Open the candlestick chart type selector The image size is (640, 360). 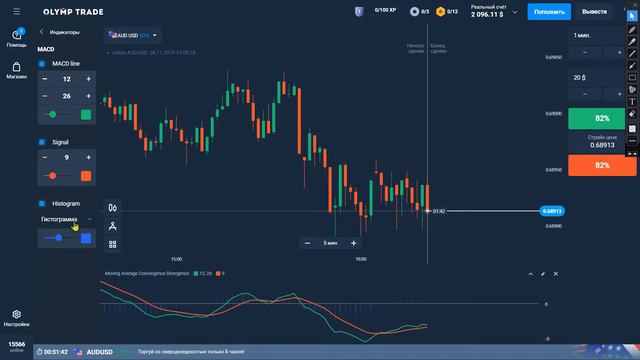coord(113,208)
